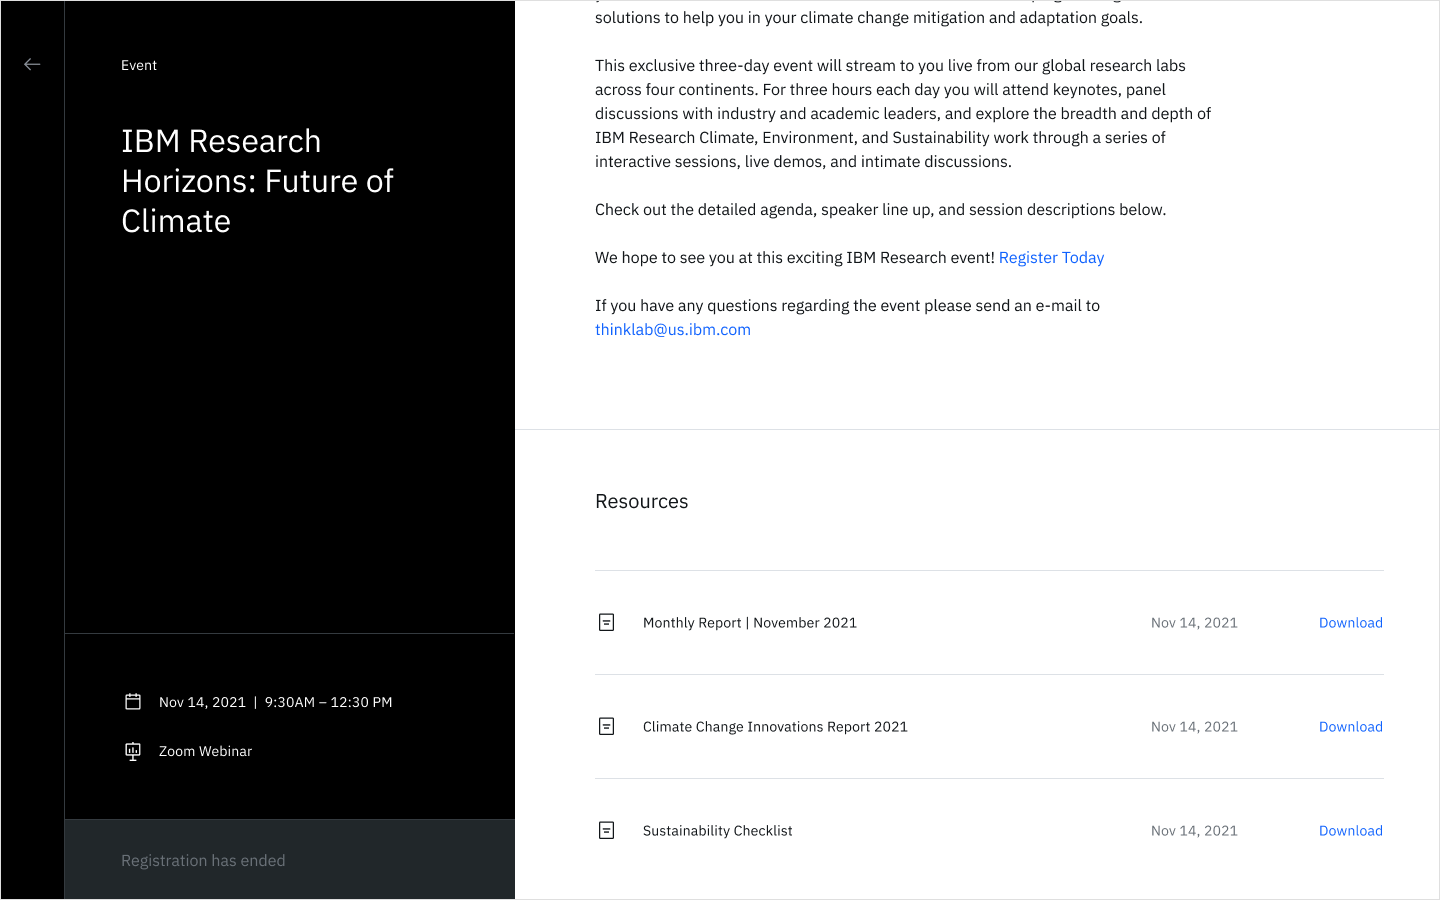Click Nov 14, 2021 date in Sustainability Checklist row
The image size is (1440, 900).
(x=1194, y=830)
